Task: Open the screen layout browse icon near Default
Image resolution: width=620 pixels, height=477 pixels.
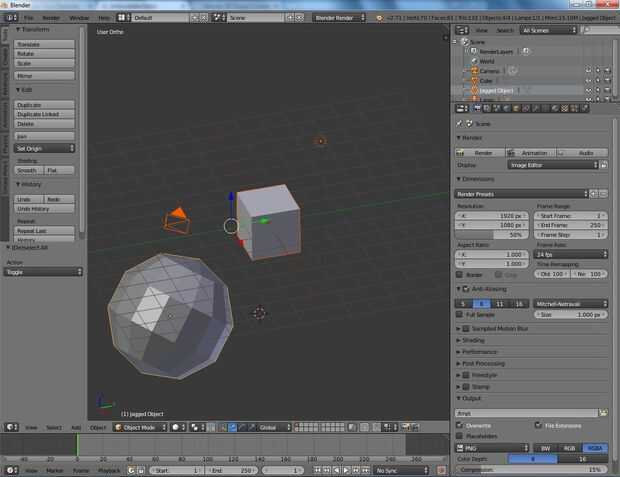Action: [x=123, y=17]
